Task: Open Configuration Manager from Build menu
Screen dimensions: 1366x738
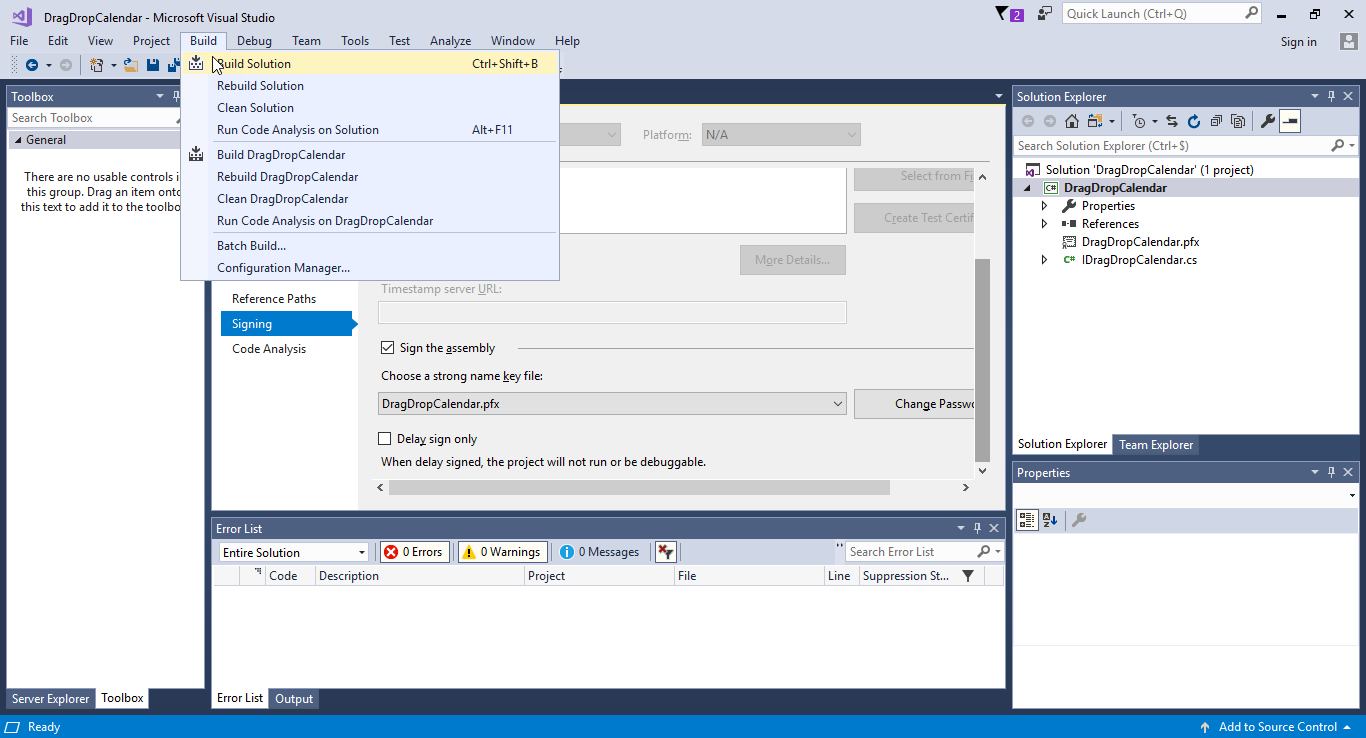Action: 370,268
